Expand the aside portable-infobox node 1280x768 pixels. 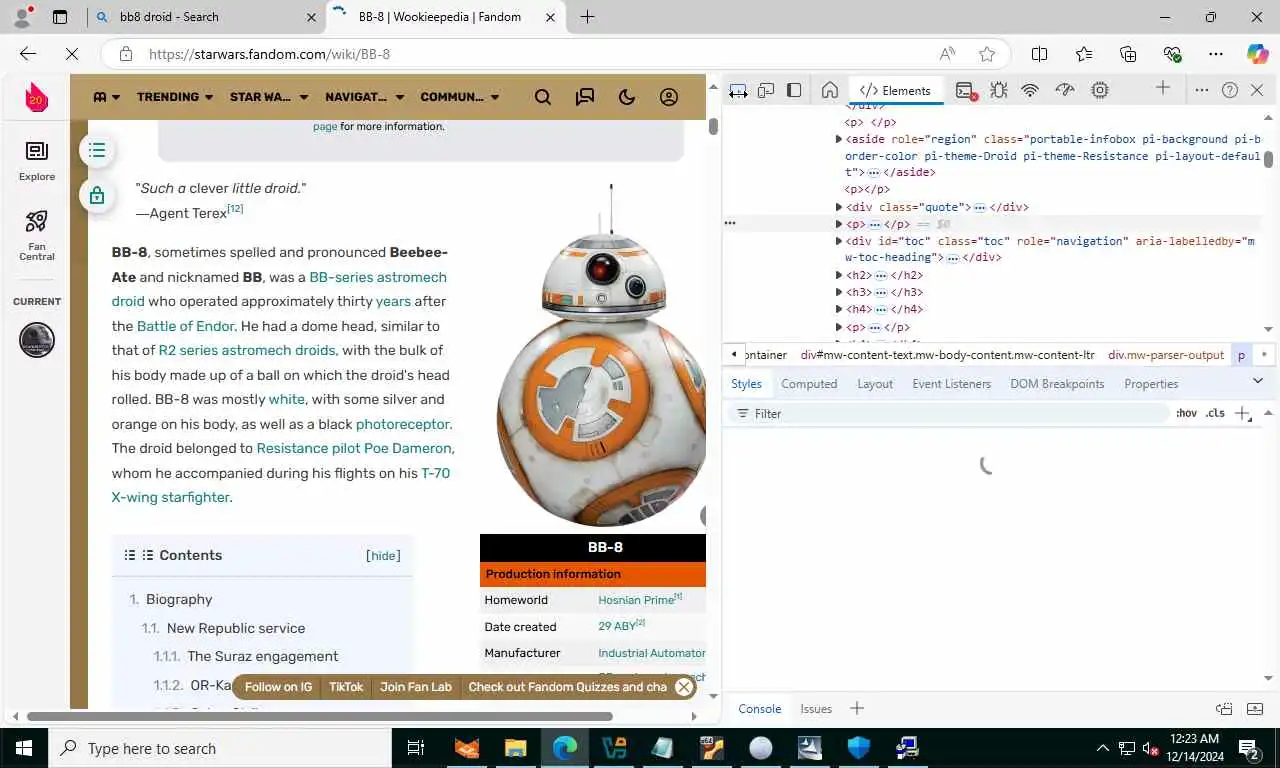(839, 139)
